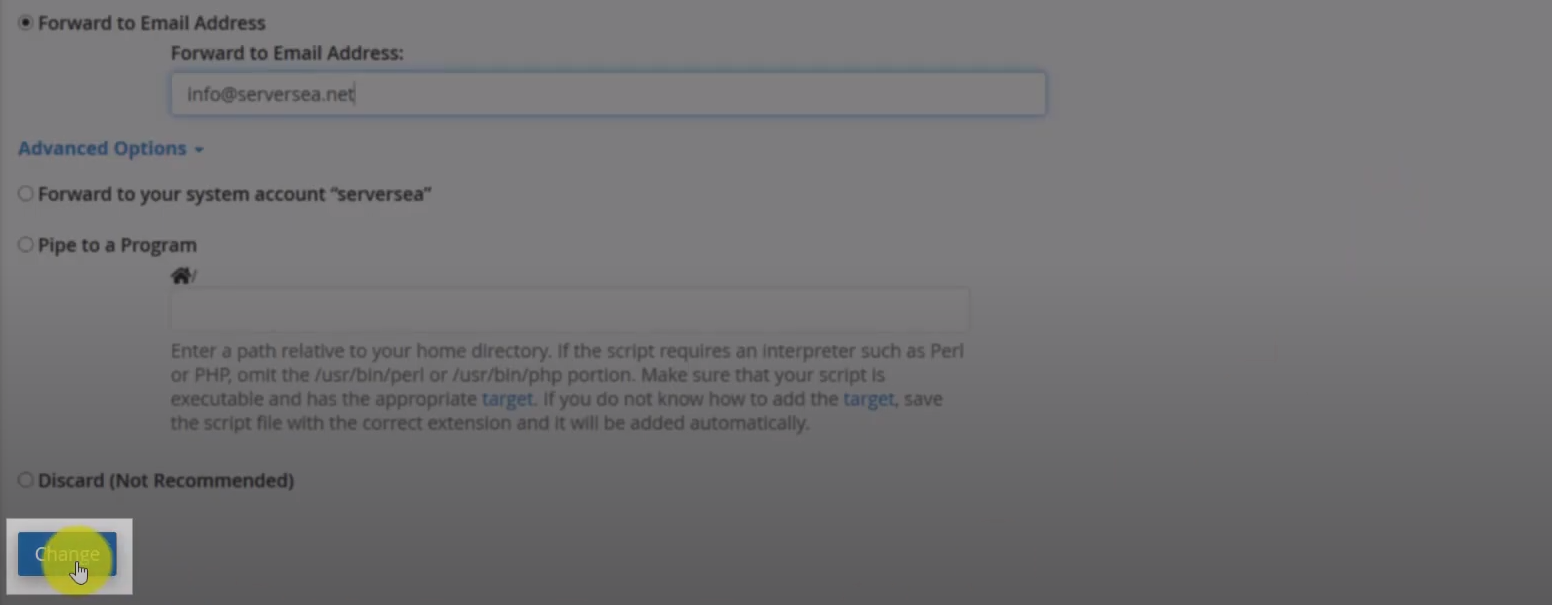
Task: Enable the Pipe to a Program radio circle
Action: point(25,245)
